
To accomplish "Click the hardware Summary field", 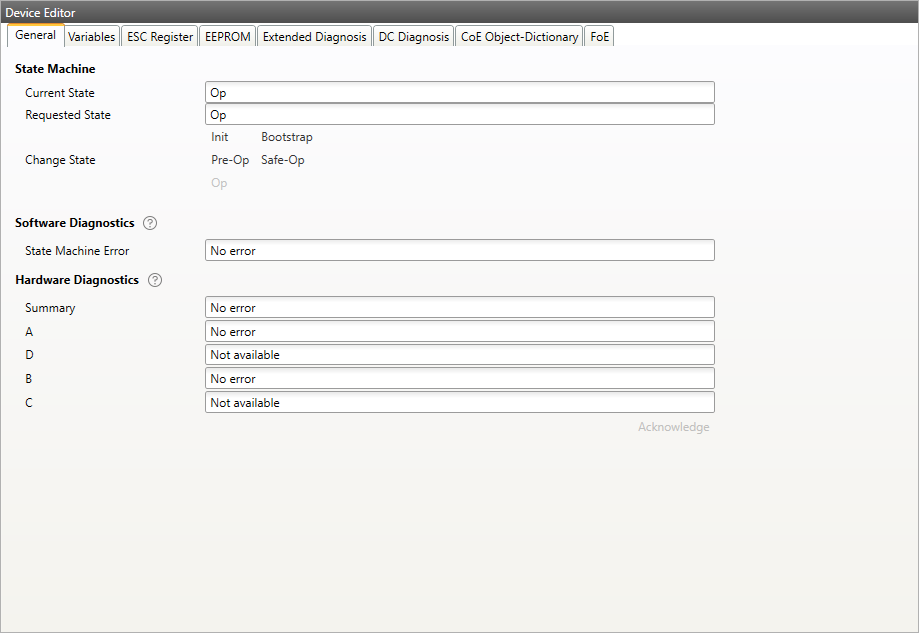I will click(459, 308).
